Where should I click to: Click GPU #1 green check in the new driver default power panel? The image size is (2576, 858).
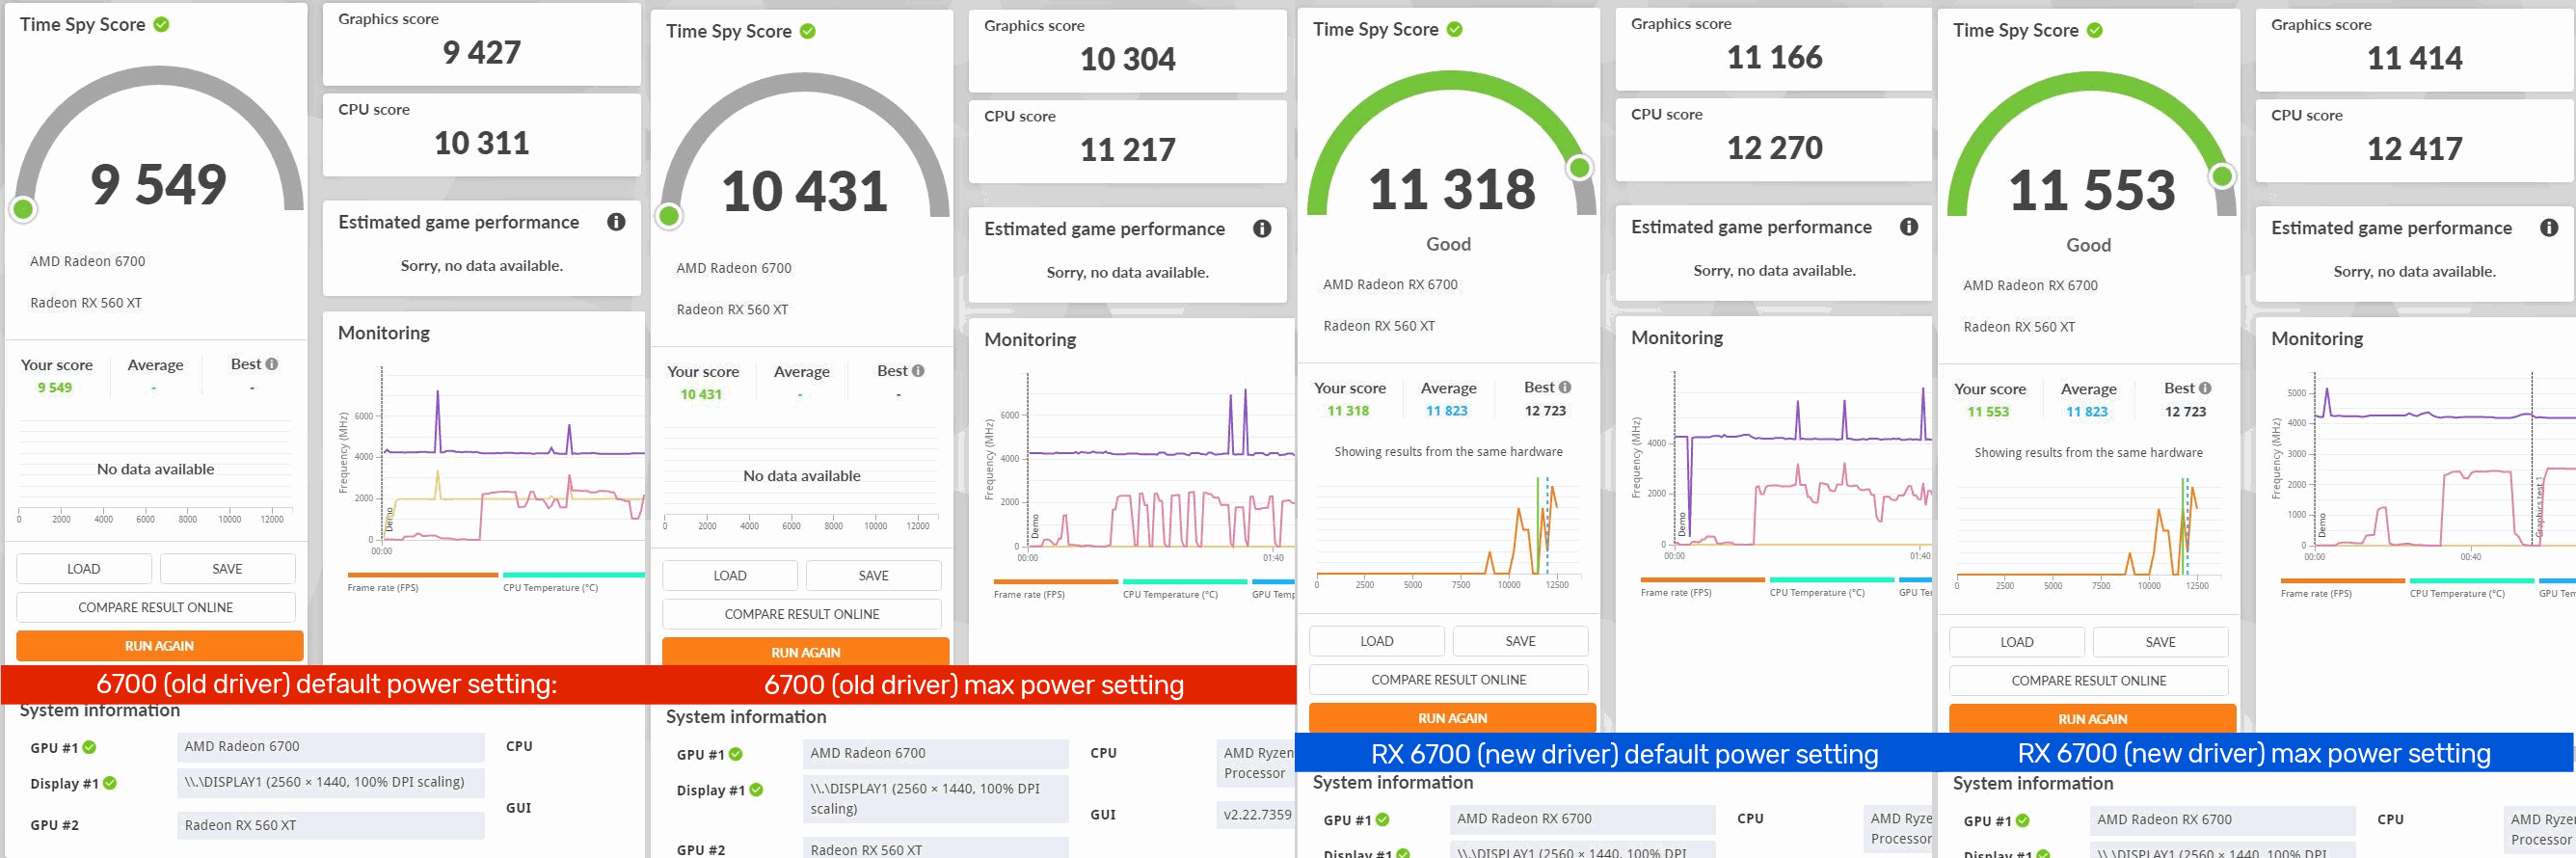pos(1382,819)
